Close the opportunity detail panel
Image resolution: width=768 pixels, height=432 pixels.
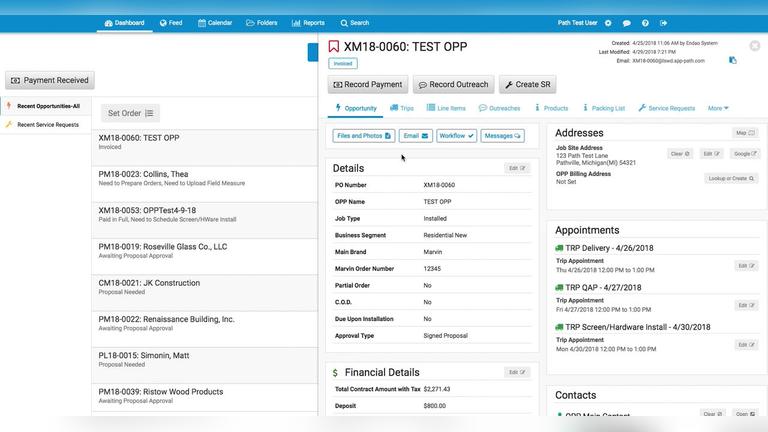point(755,46)
